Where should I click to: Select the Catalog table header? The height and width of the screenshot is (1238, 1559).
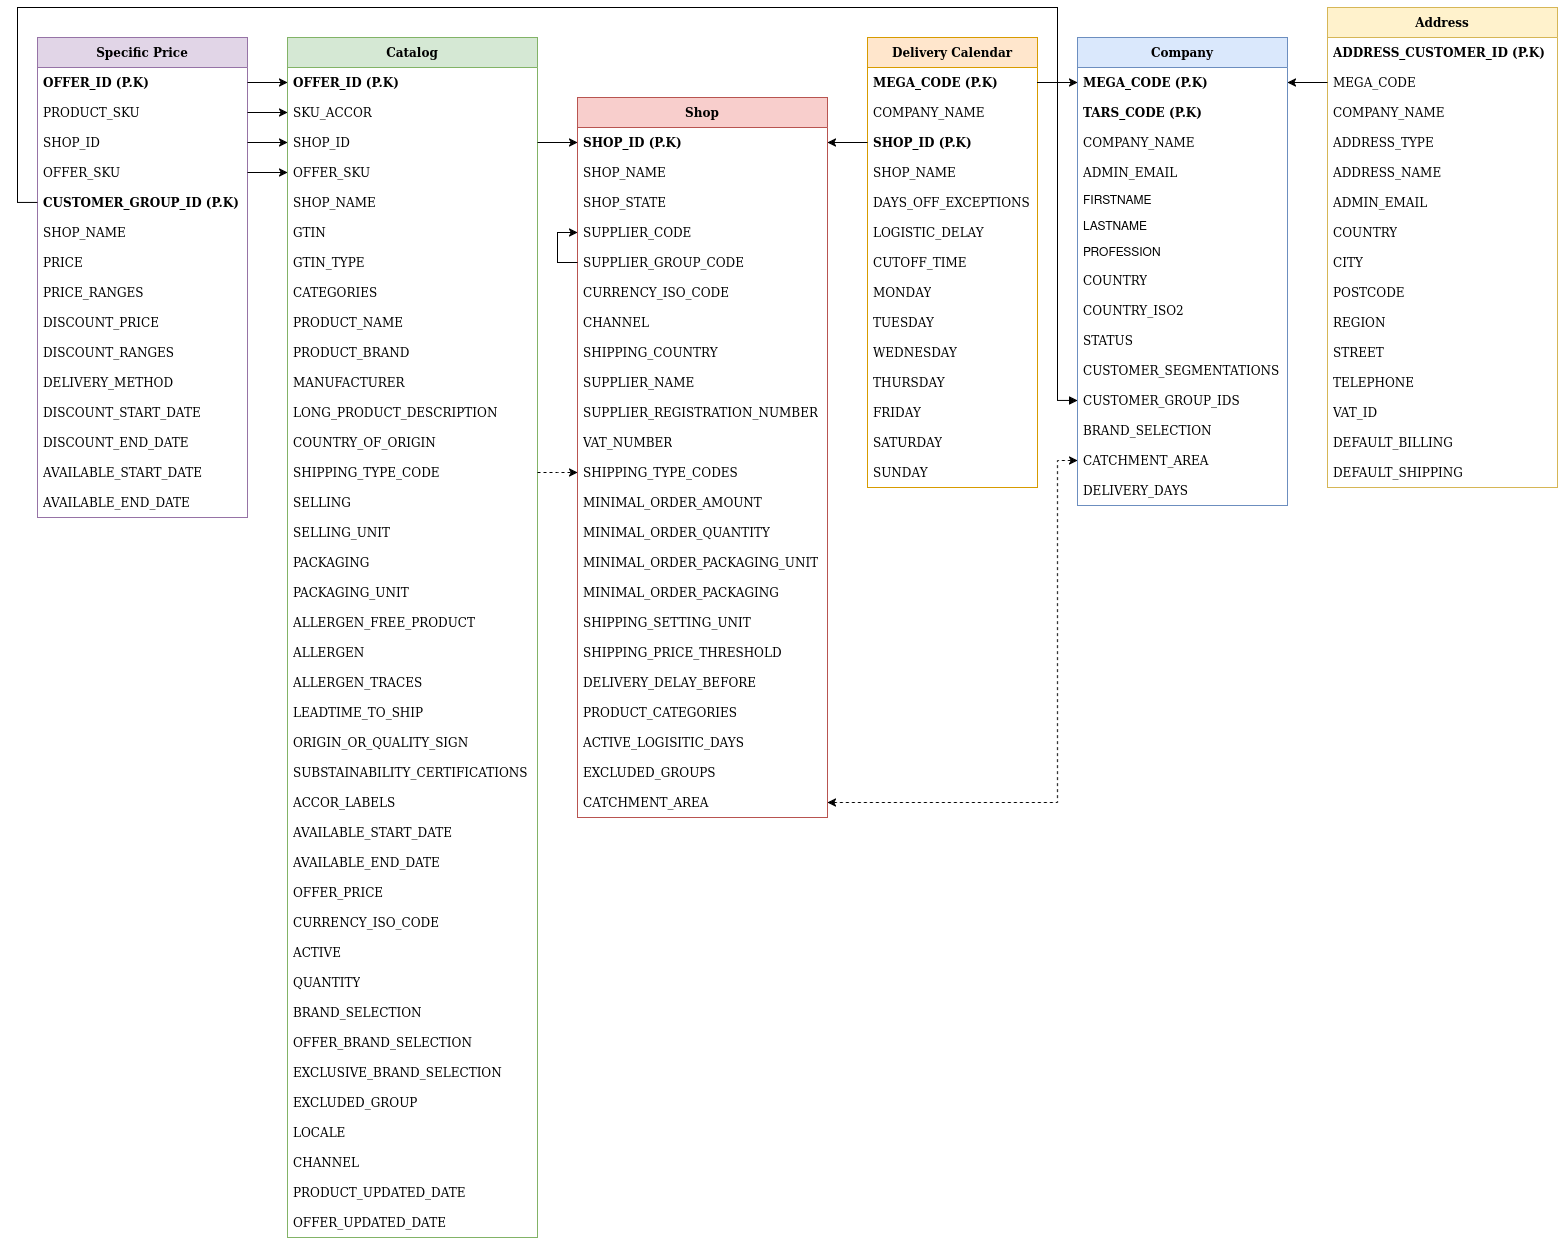click(412, 52)
